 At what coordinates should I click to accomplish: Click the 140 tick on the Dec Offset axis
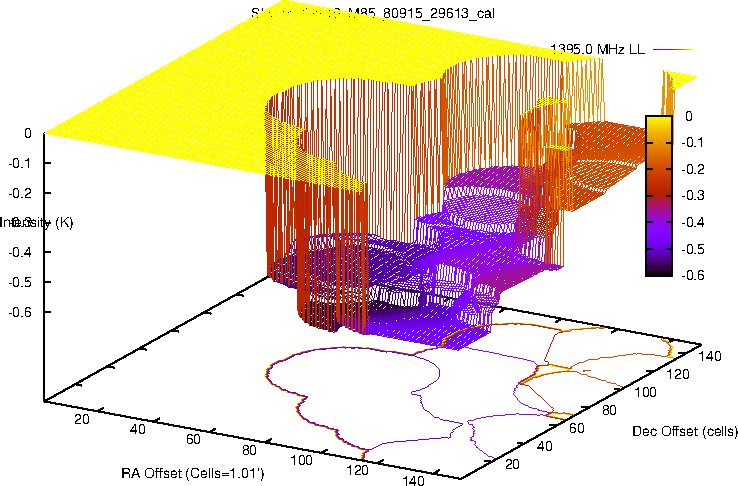coord(710,356)
